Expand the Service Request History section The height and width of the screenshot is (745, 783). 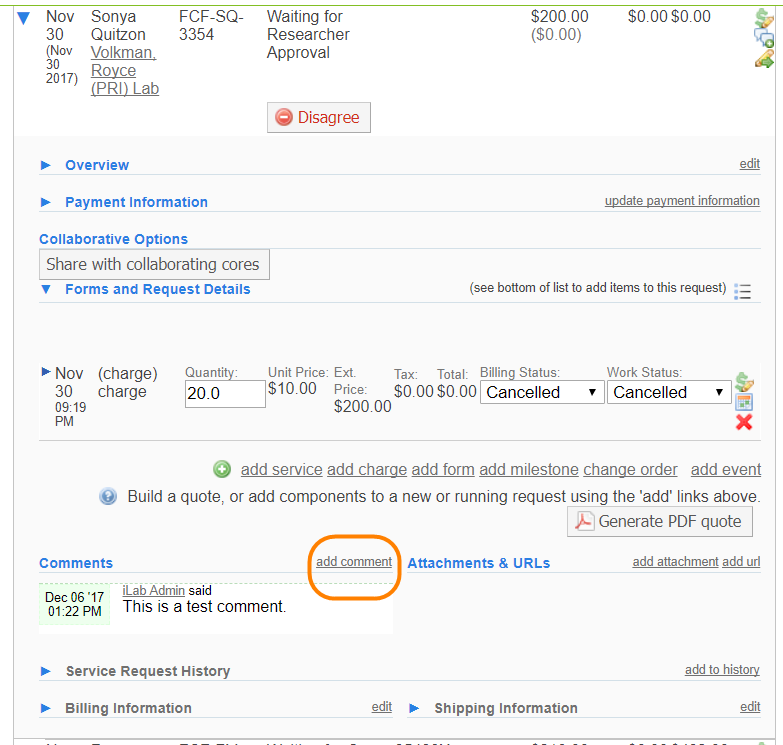point(46,671)
